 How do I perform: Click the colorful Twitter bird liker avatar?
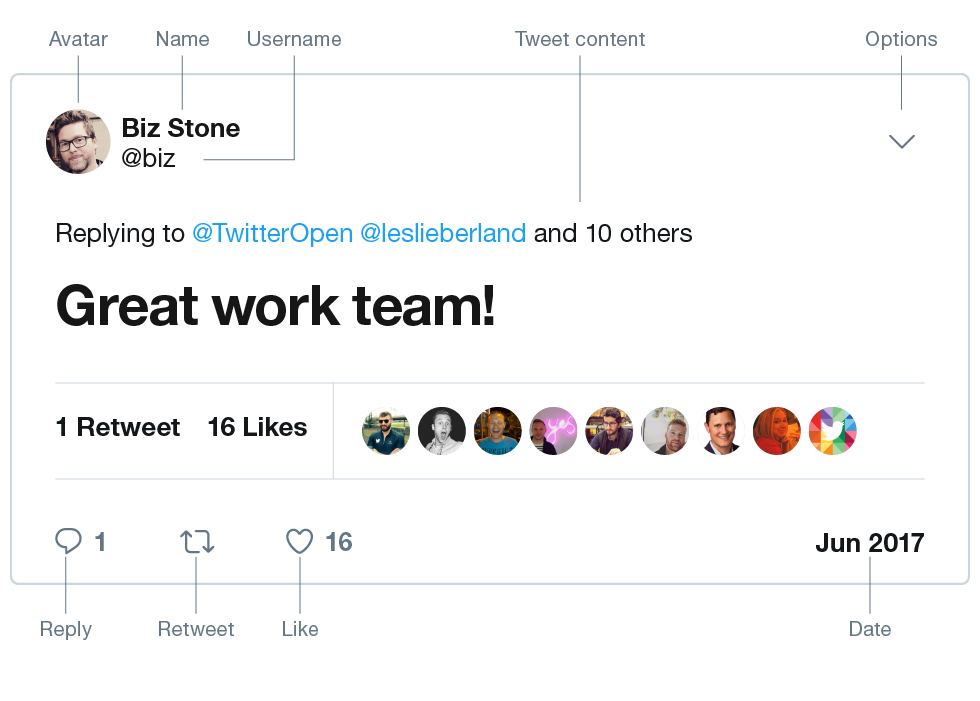click(x=832, y=431)
